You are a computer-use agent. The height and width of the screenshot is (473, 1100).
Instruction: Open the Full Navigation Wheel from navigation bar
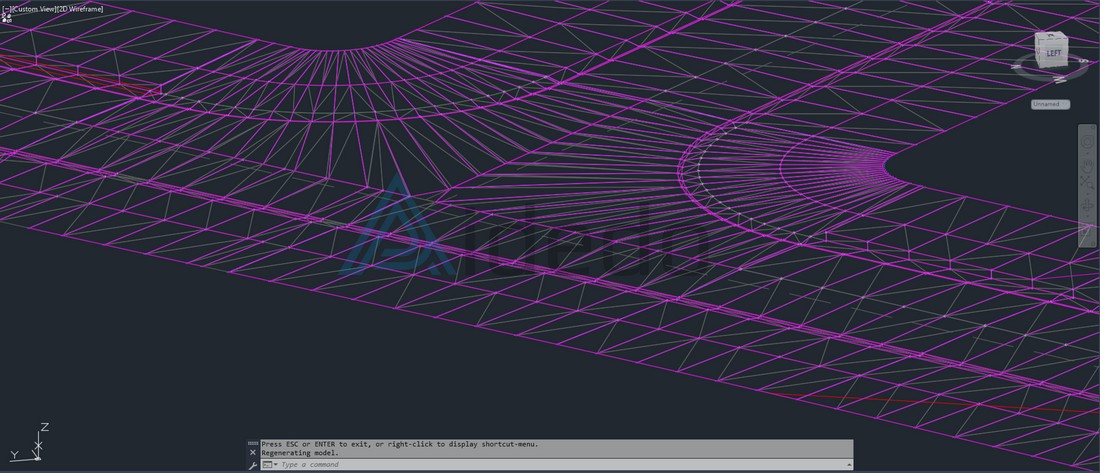click(1088, 140)
